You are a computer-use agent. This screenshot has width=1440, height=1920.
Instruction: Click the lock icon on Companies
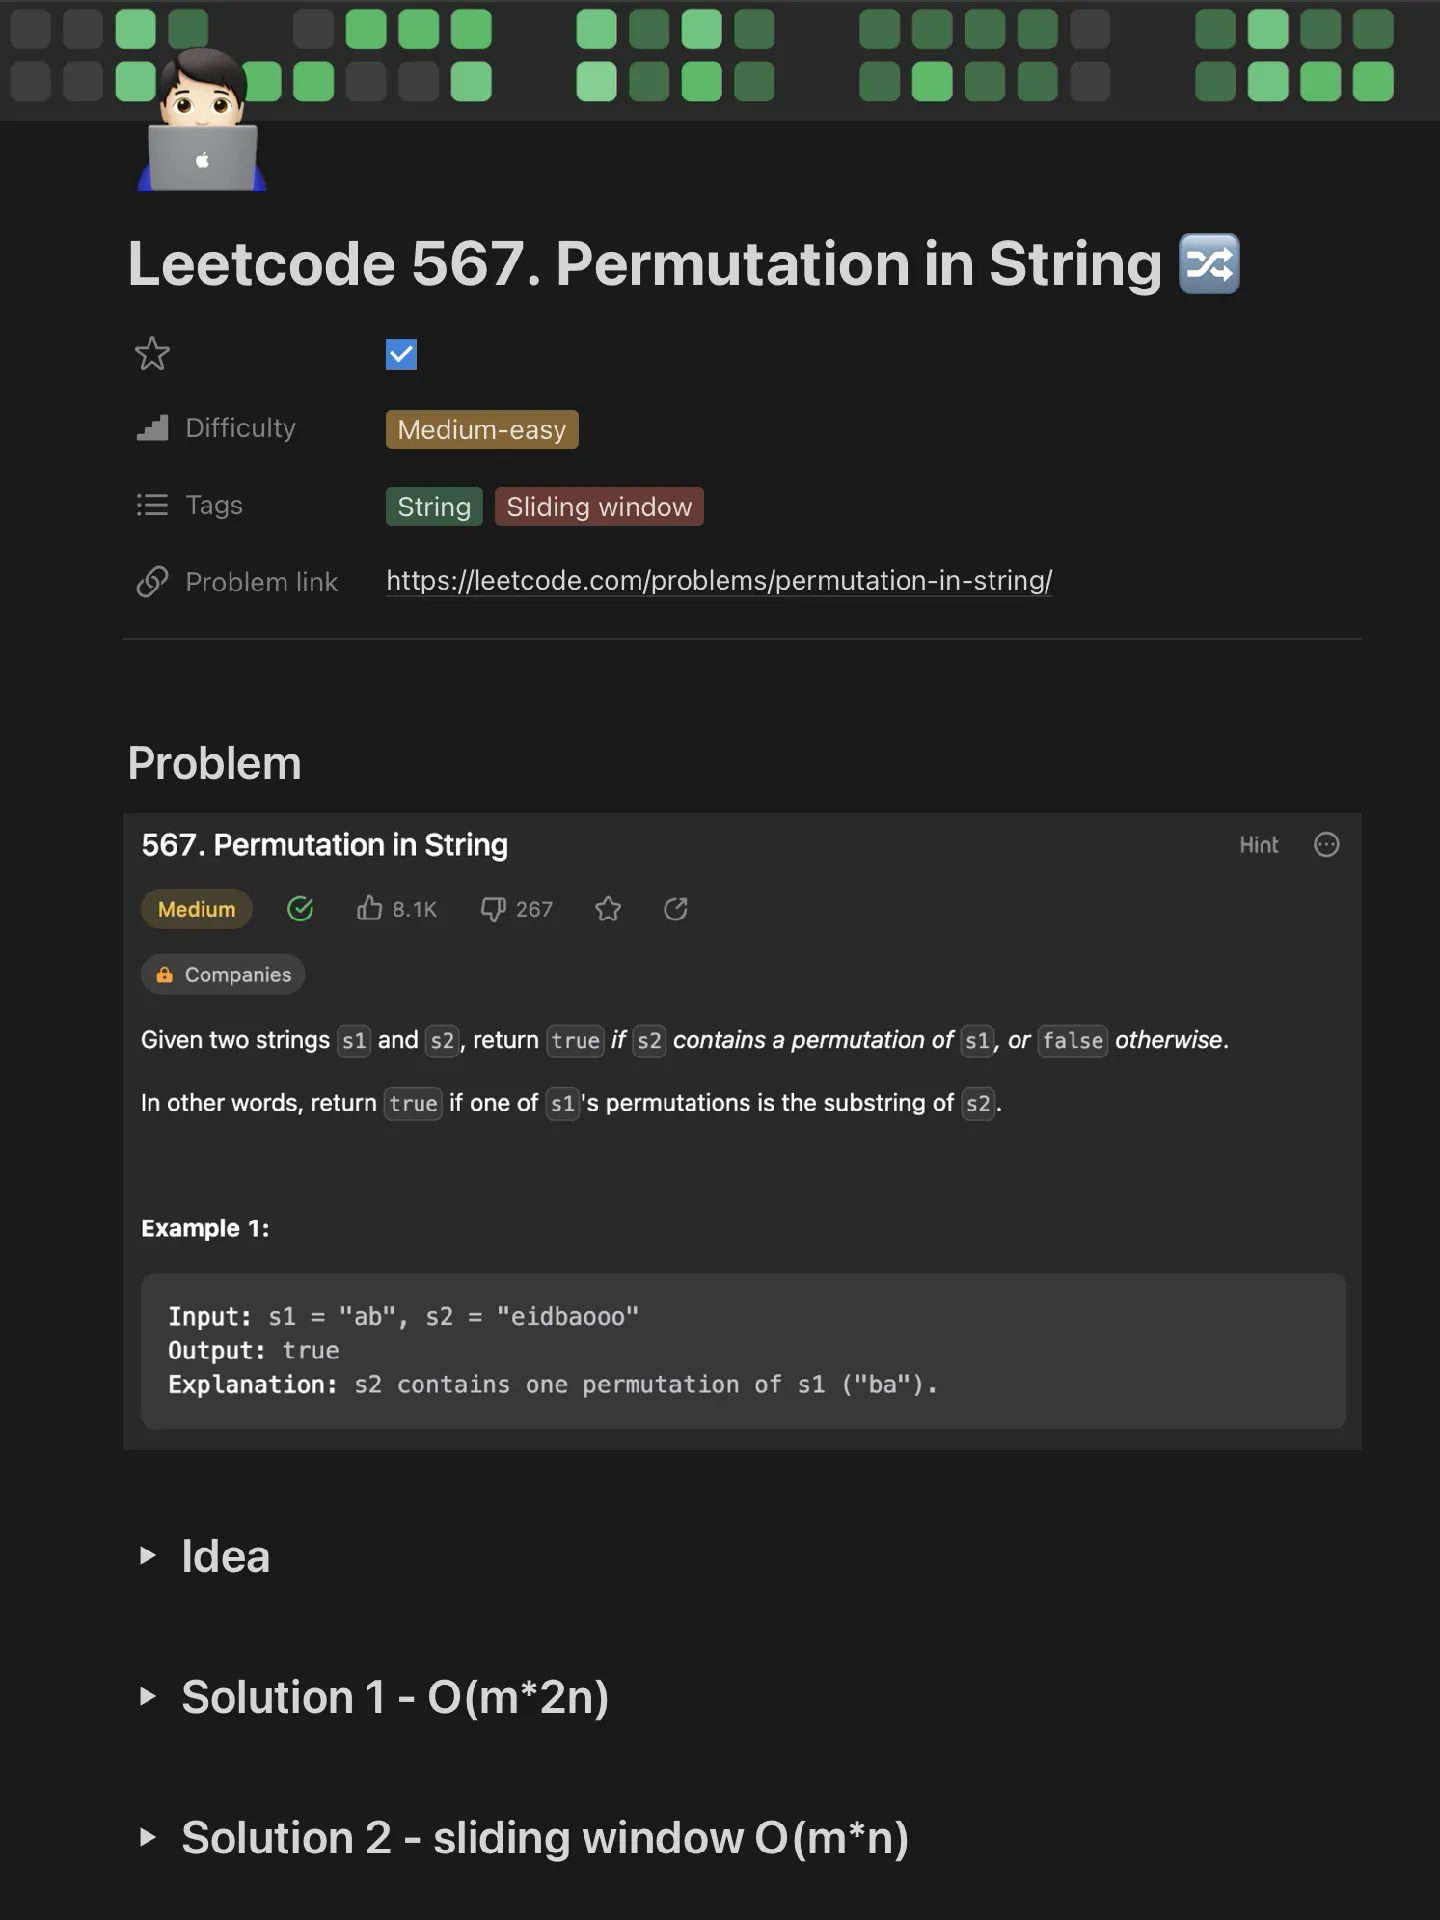coord(165,974)
